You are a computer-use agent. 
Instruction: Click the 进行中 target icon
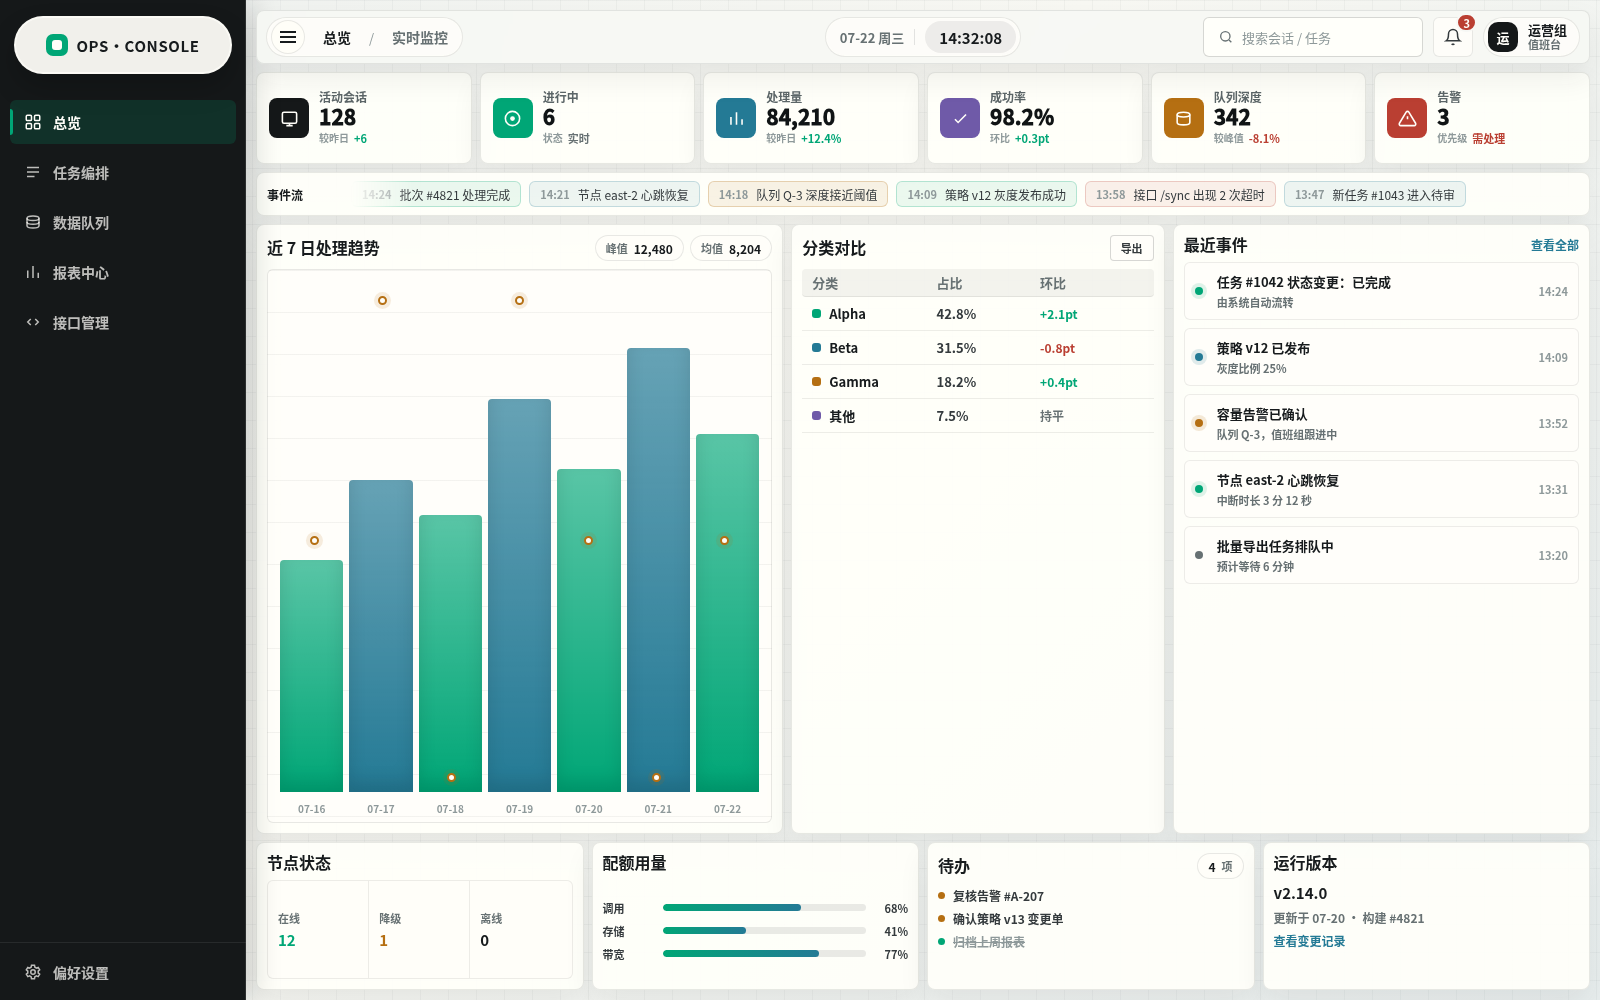[x=513, y=118]
